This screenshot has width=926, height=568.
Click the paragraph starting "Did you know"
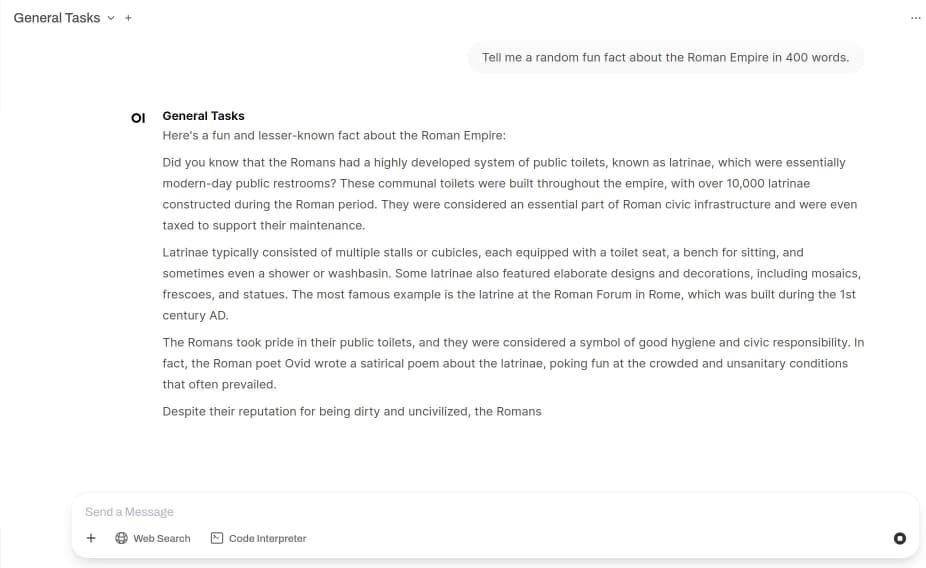(510, 194)
